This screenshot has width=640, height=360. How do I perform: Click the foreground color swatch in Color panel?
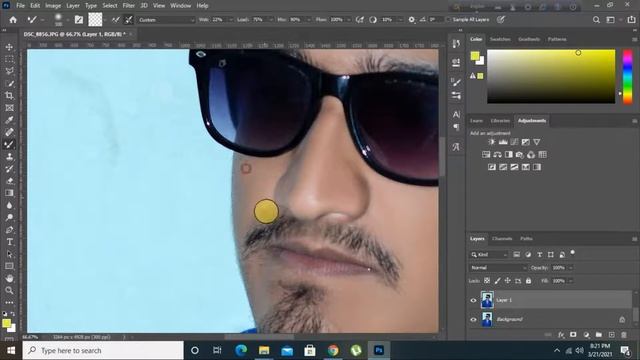pos(475,56)
